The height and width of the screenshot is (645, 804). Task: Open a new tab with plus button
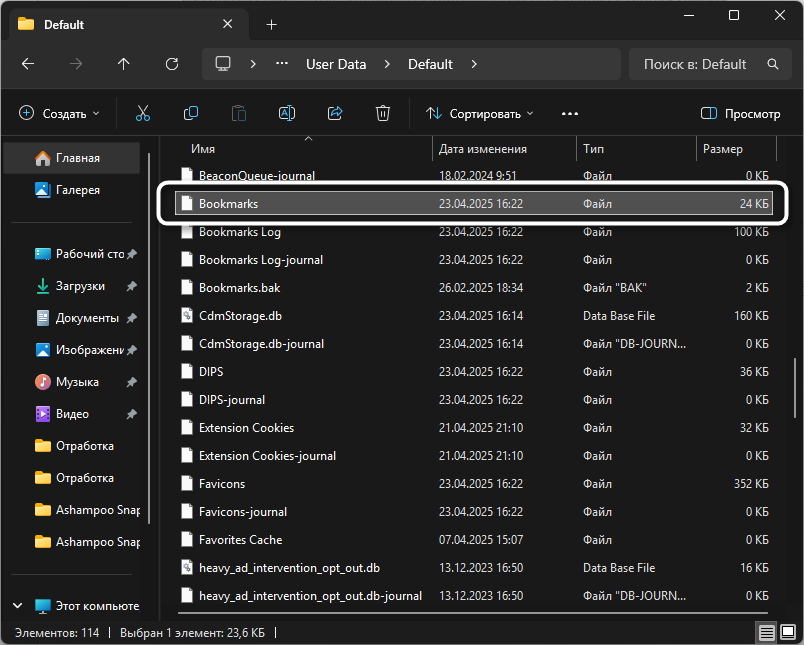point(271,24)
